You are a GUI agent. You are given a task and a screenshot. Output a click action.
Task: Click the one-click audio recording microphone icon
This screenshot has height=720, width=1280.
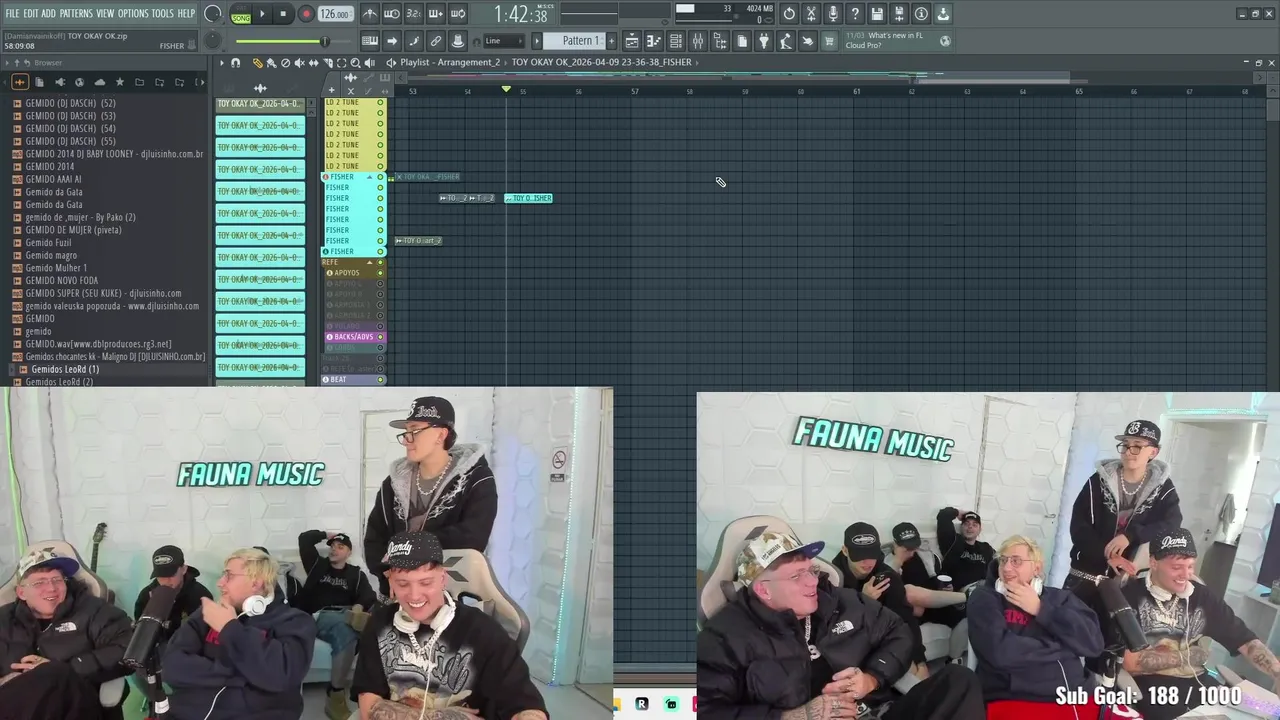pos(833,14)
